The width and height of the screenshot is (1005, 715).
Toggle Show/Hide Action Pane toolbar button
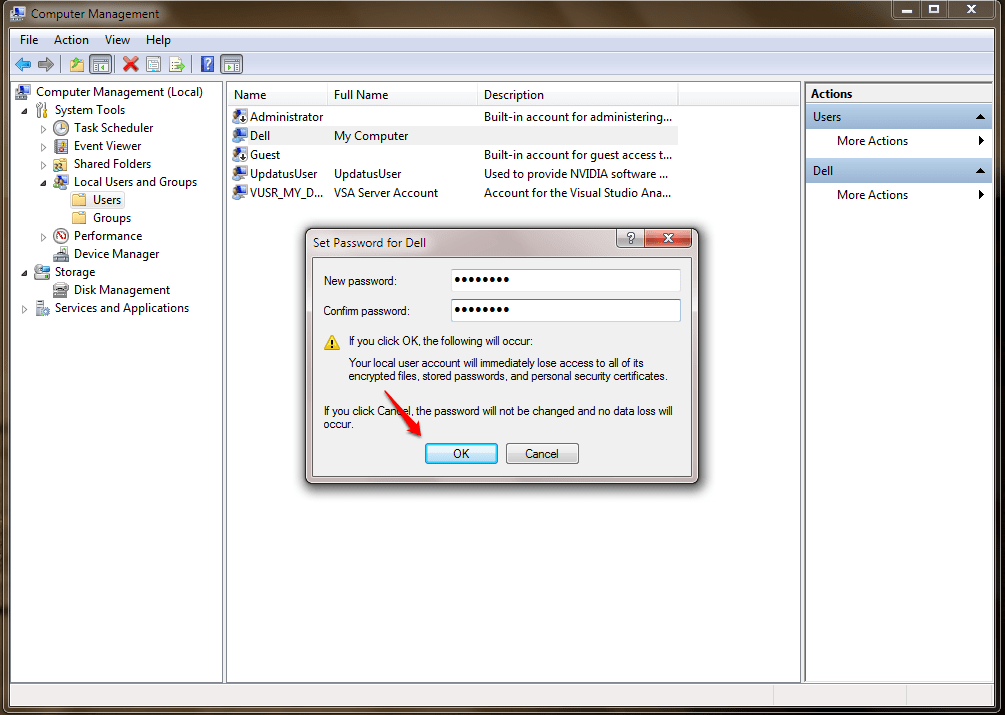pos(231,64)
